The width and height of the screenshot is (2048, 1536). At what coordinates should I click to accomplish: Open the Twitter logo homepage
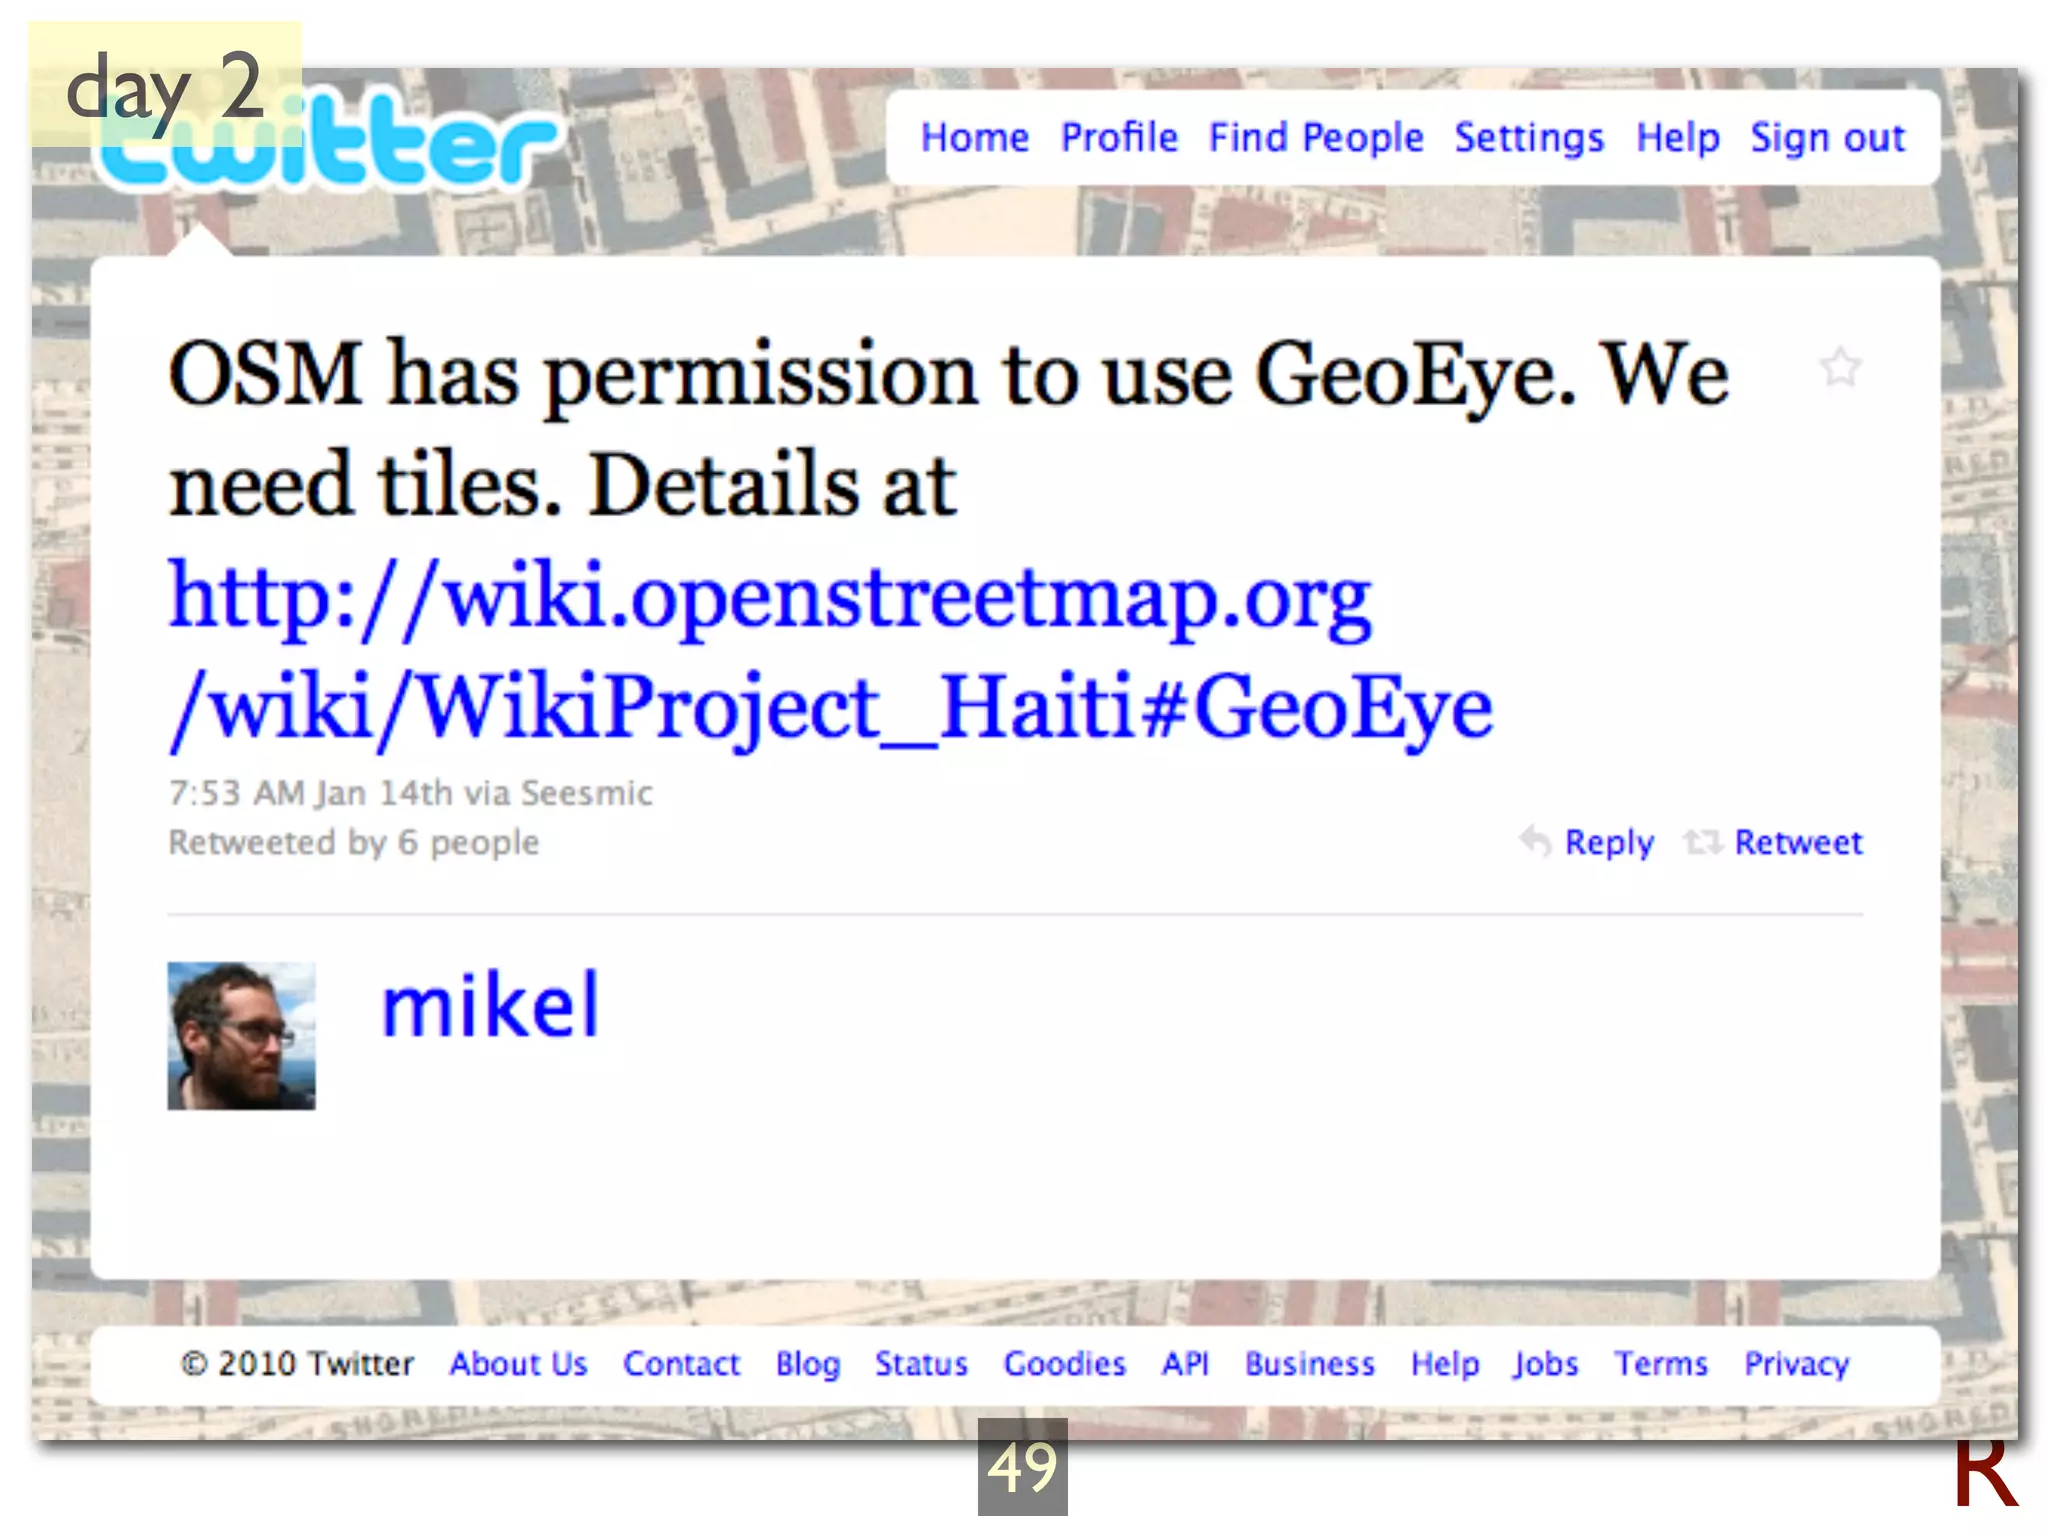tap(330, 140)
